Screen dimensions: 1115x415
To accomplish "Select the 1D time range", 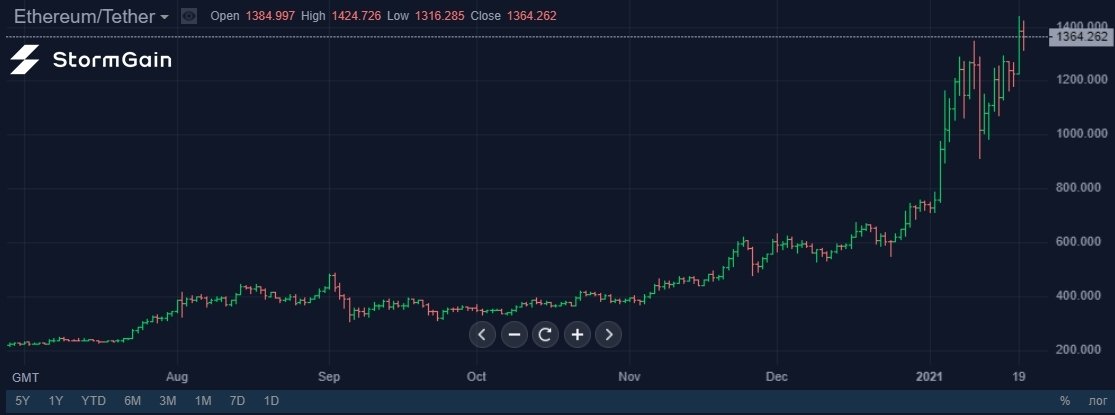I will (x=271, y=401).
